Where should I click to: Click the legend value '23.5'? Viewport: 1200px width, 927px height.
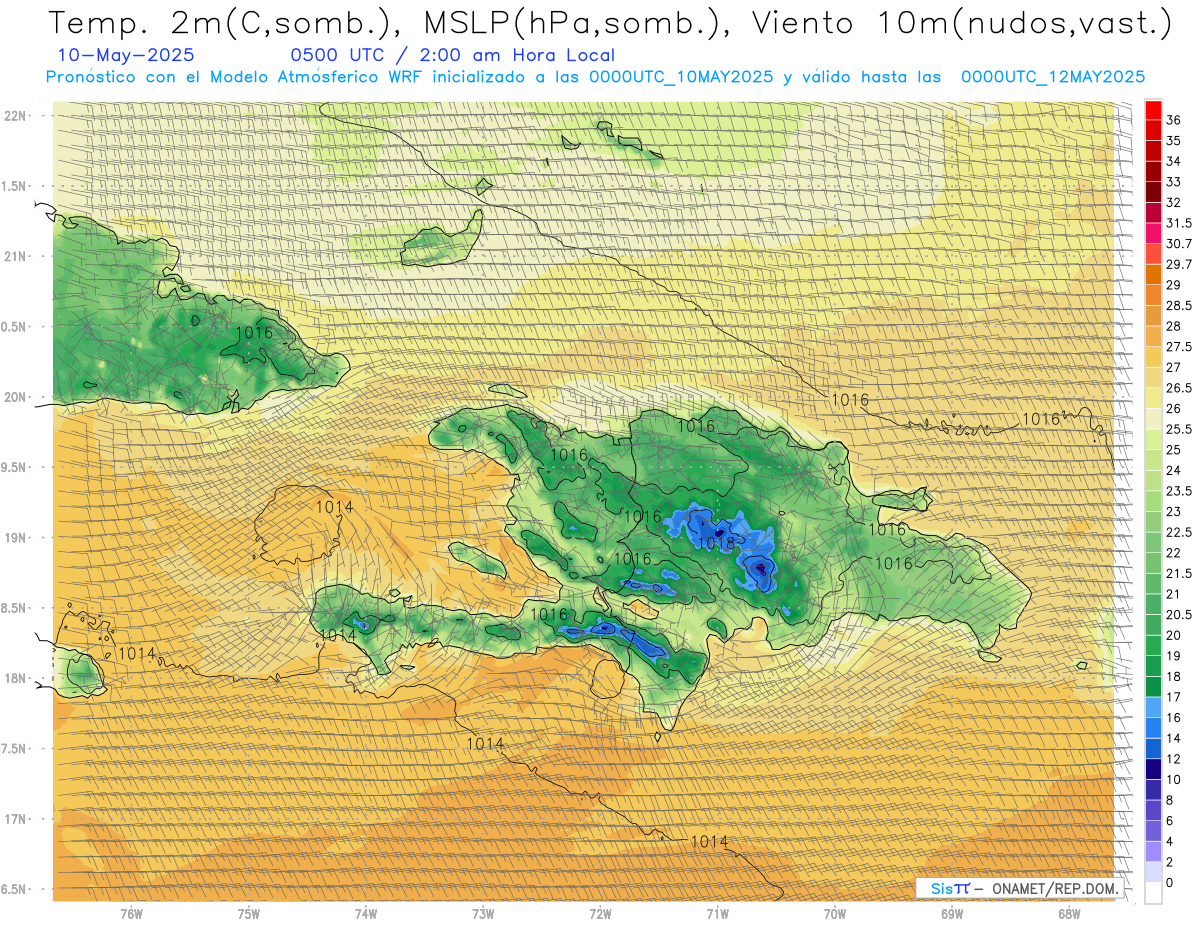point(1179,491)
